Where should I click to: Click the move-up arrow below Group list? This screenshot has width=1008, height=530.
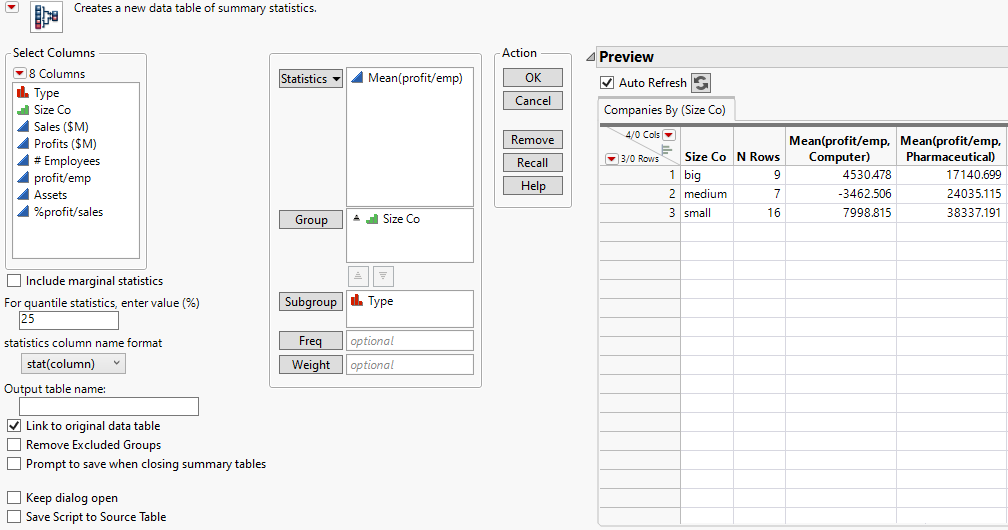tap(358, 277)
